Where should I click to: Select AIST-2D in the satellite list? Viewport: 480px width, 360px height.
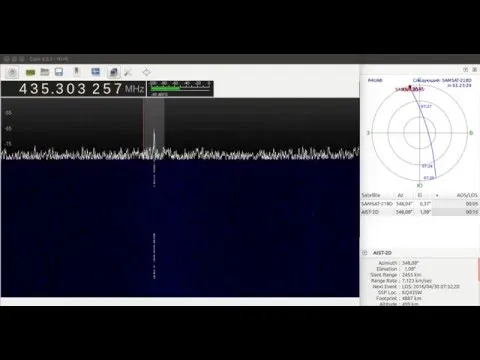pyautogui.click(x=420, y=212)
